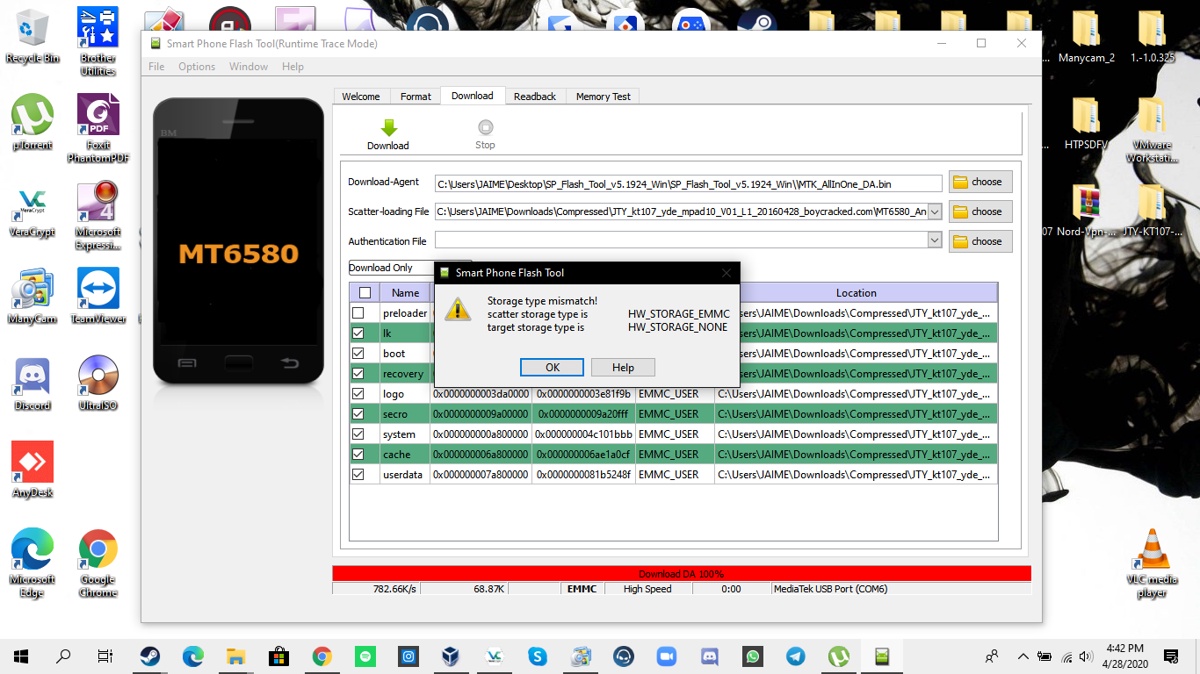Screen dimensions: 1200x674
Task: Open TeamViewer desktop shortcut
Action: tap(98, 296)
